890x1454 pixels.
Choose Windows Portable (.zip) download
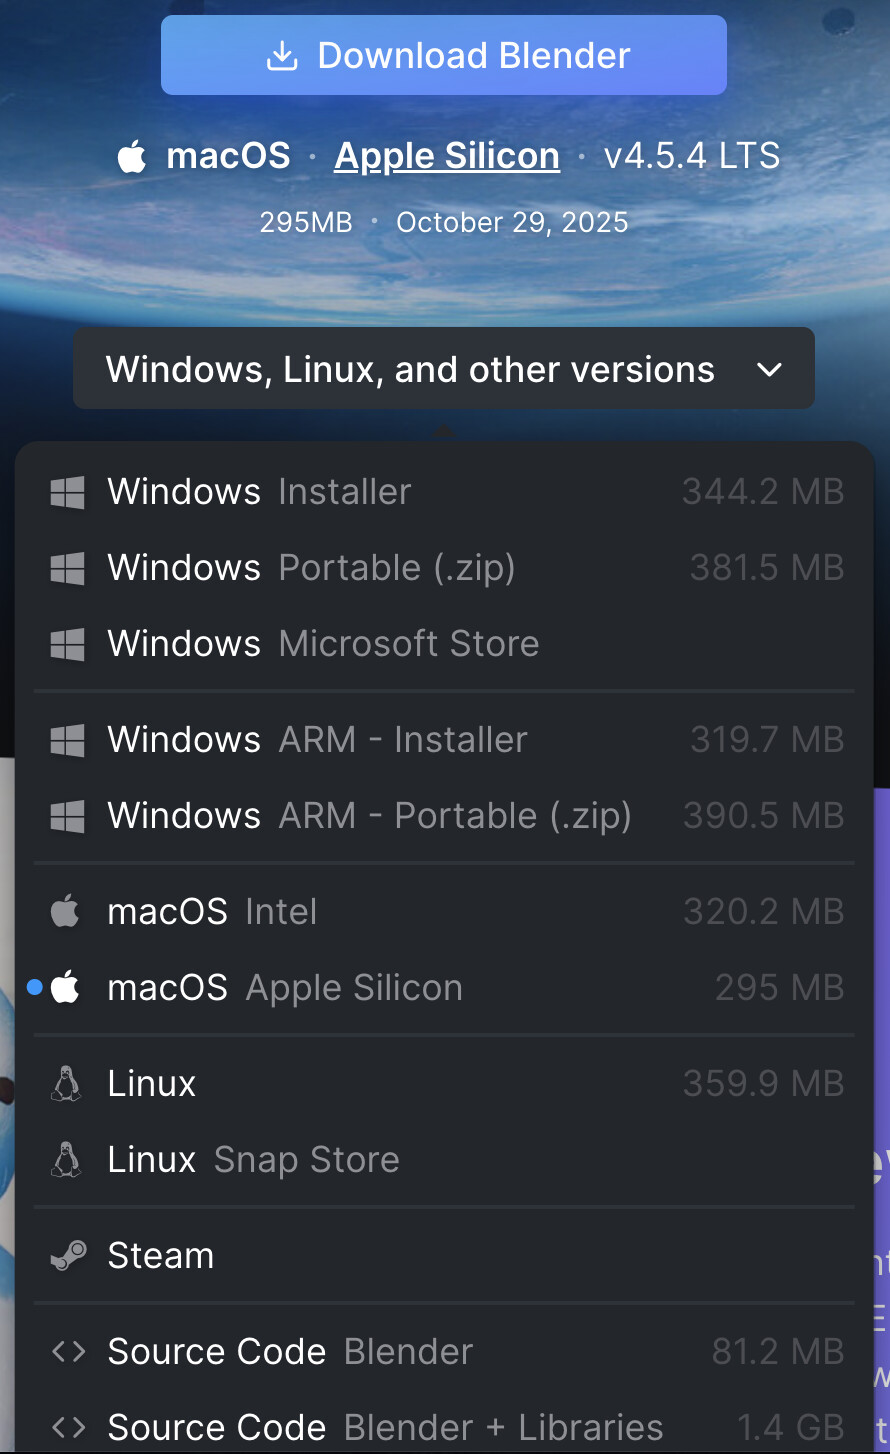[x=311, y=568]
